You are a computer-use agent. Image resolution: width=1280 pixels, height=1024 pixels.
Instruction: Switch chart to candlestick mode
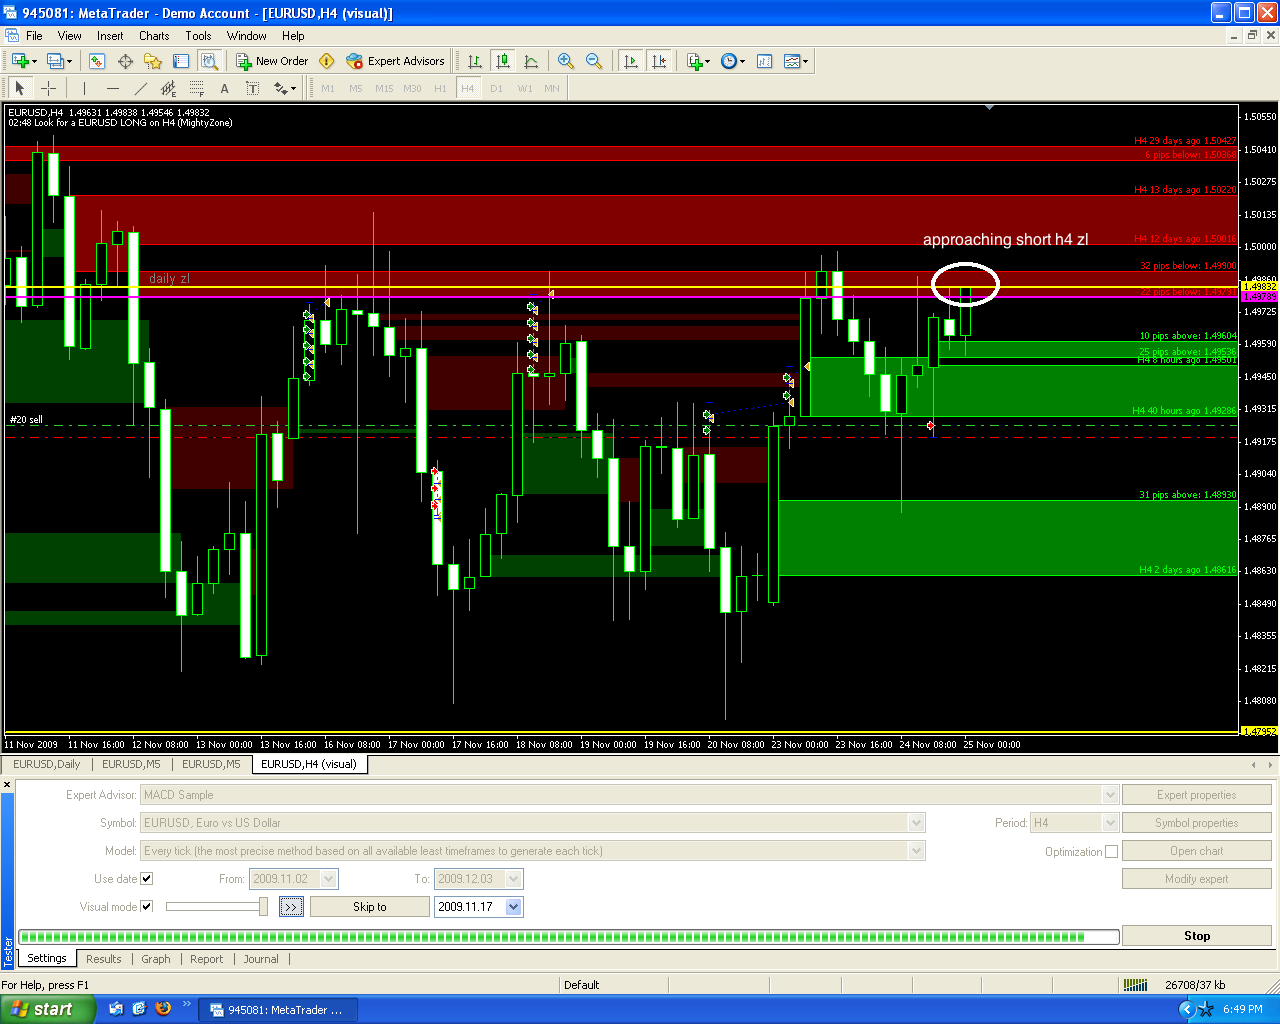(503, 61)
